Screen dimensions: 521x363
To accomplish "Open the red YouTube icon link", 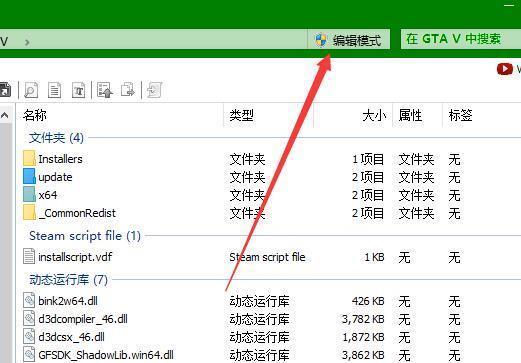I will [x=505, y=69].
